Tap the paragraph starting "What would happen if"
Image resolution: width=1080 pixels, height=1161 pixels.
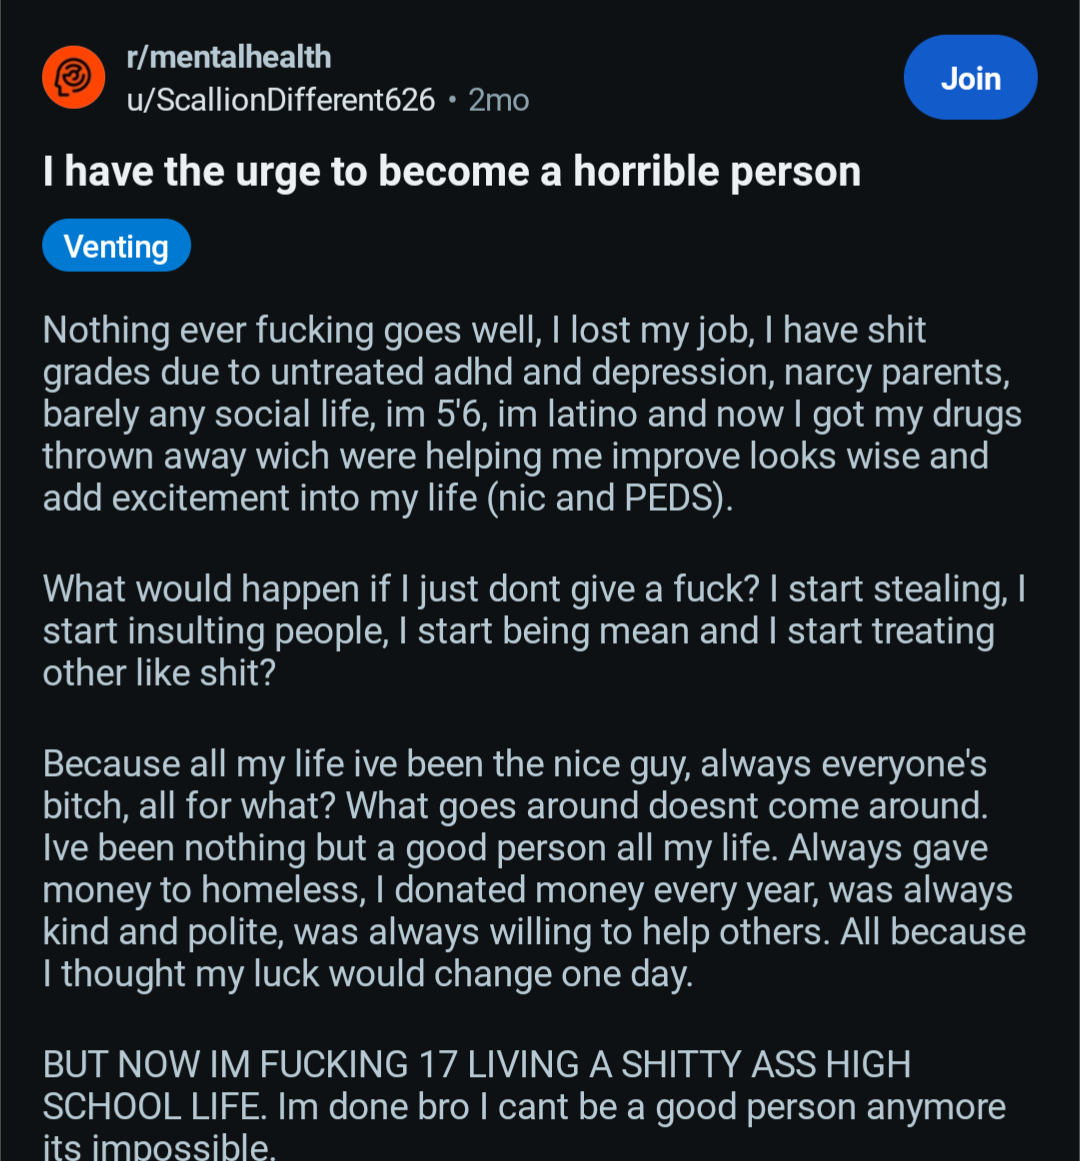tap(530, 630)
